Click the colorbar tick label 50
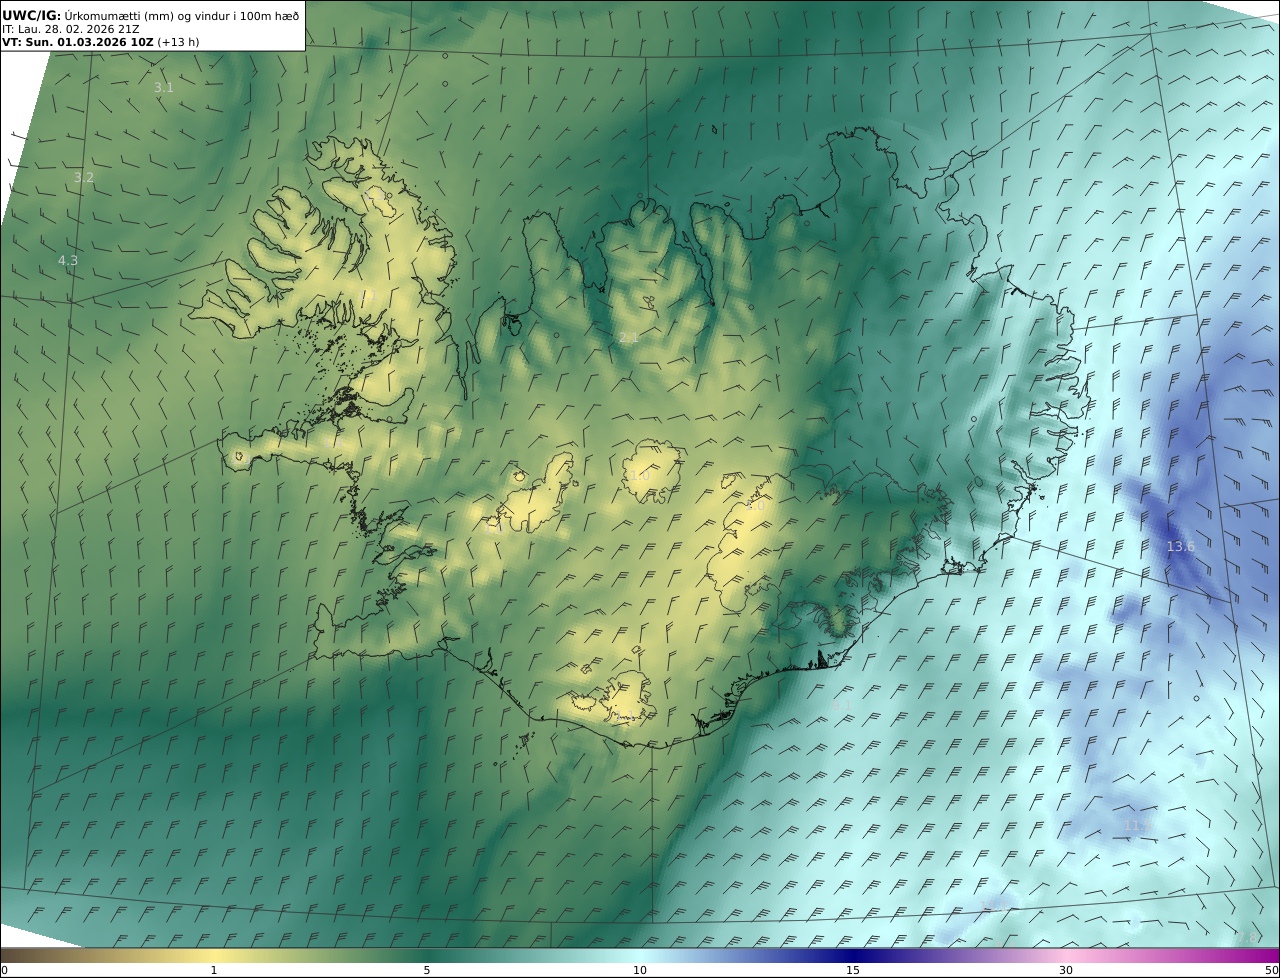The height and width of the screenshot is (978, 1280). click(x=1271, y=970)
